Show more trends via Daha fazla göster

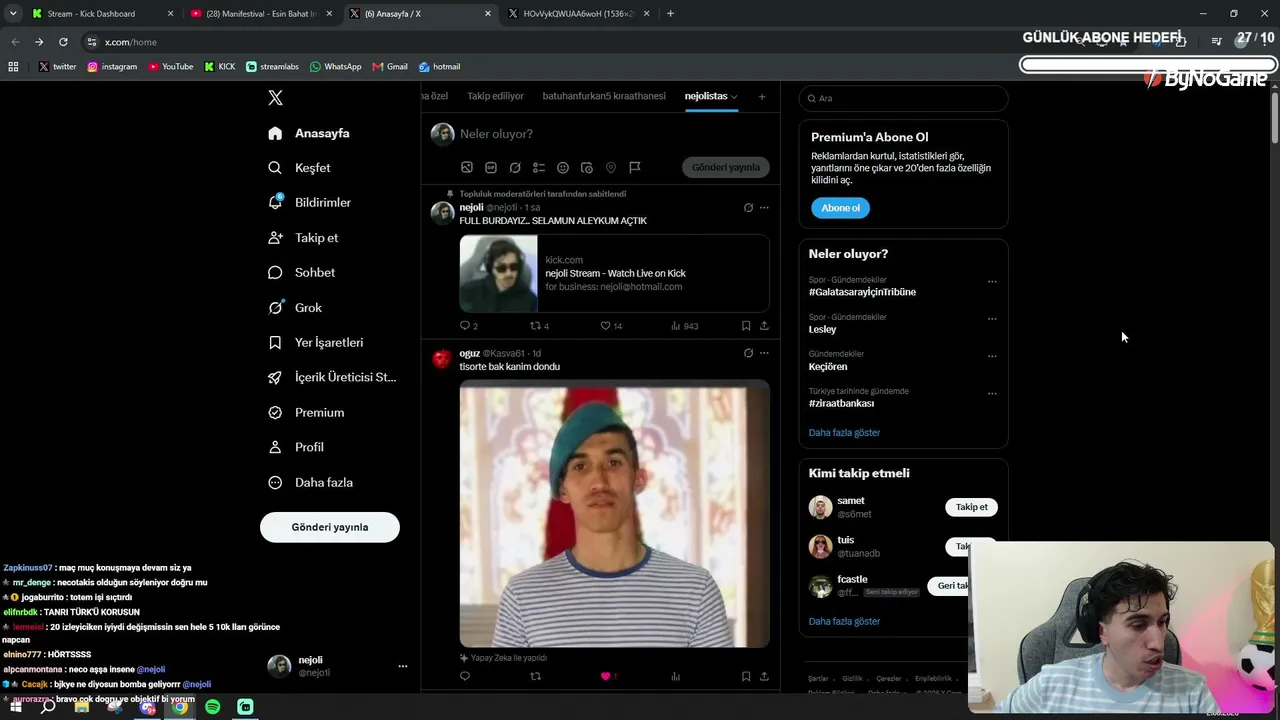(845, 433)
